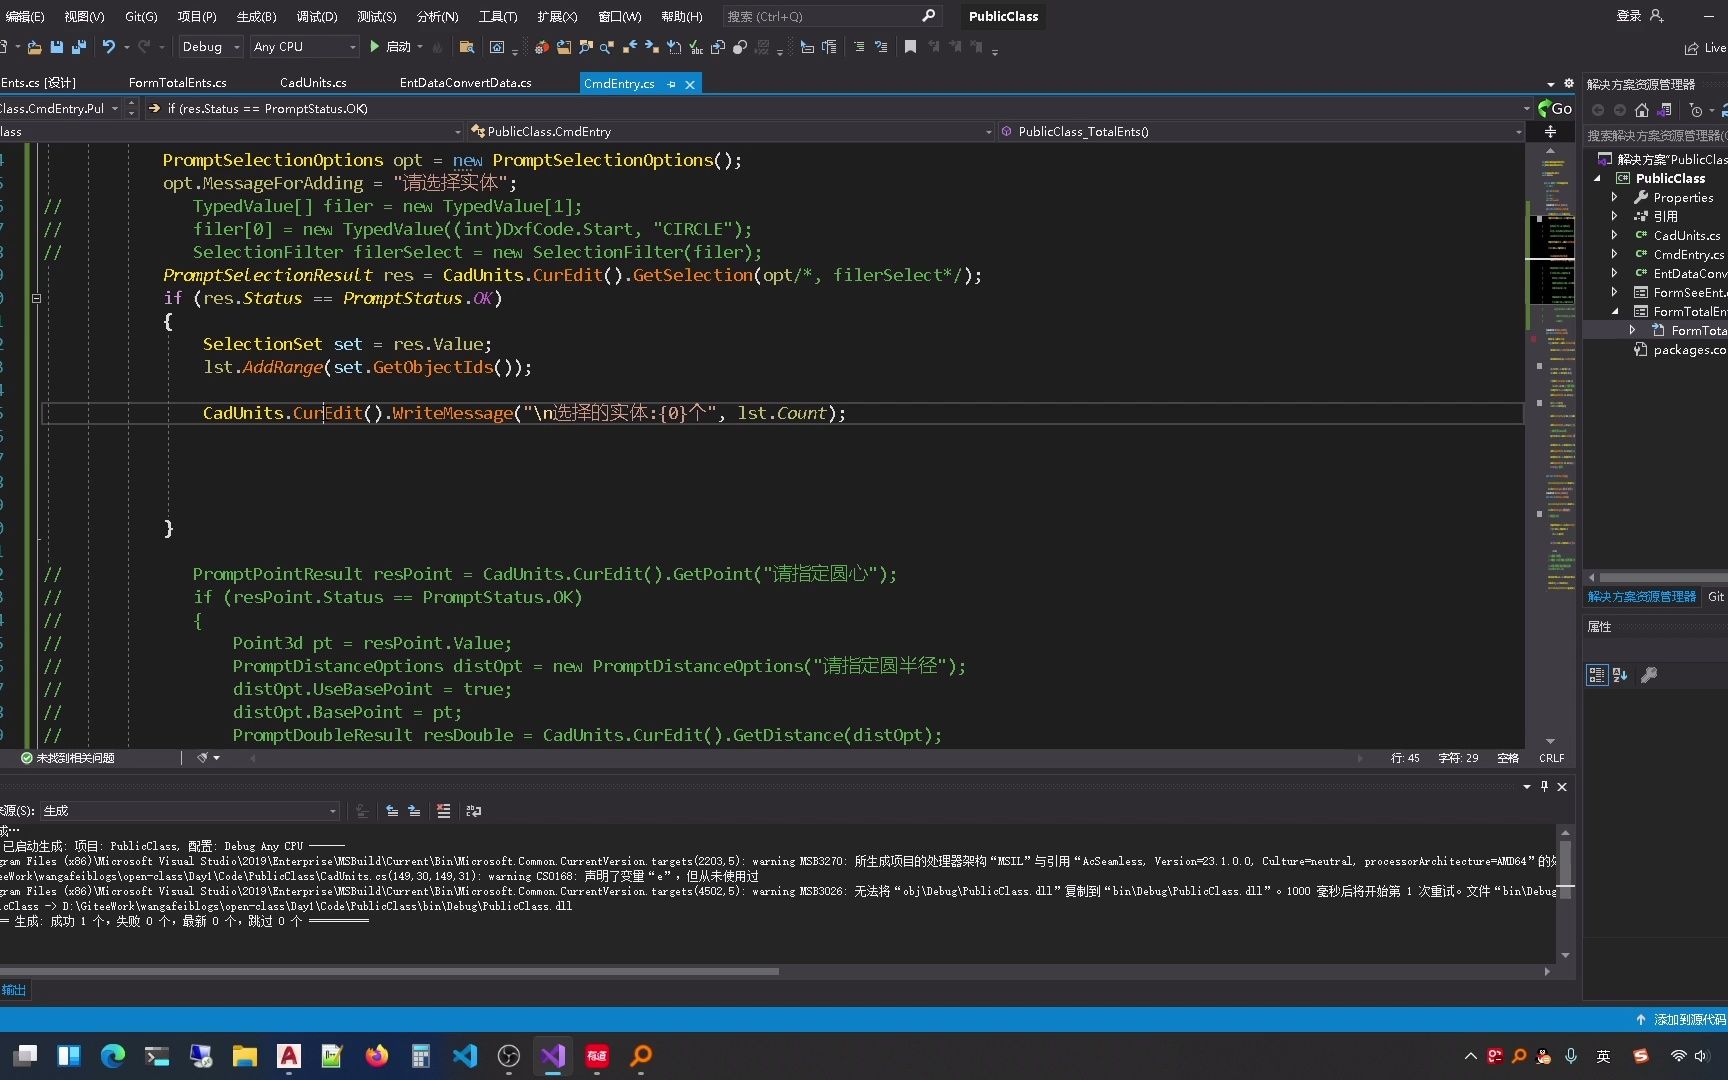Click the 添加到源代码 status bar button
This screenshot has width=1728, height=1080.
[x=1680, y=1019]
